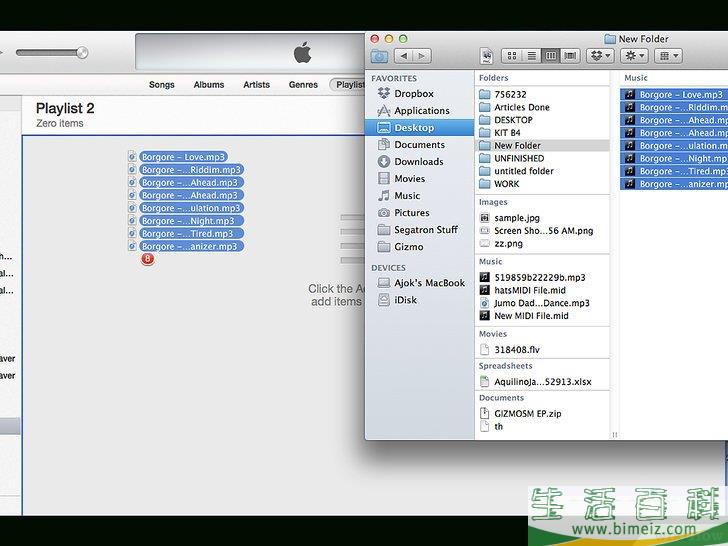The image size is (728, 546).
Task: Click the Finder back navigation arrow
Action: [x=403, y=56]
